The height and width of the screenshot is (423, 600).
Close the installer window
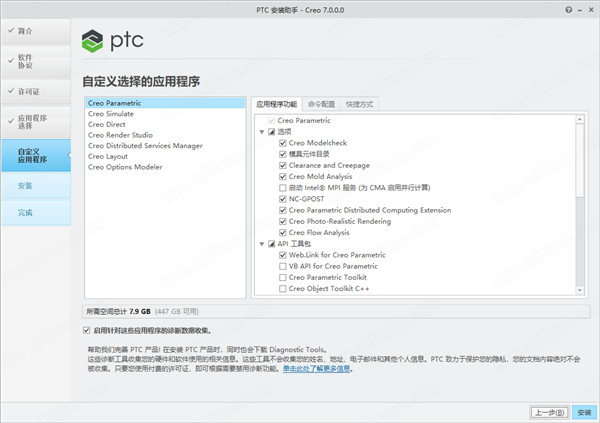(x=591, y=10)
